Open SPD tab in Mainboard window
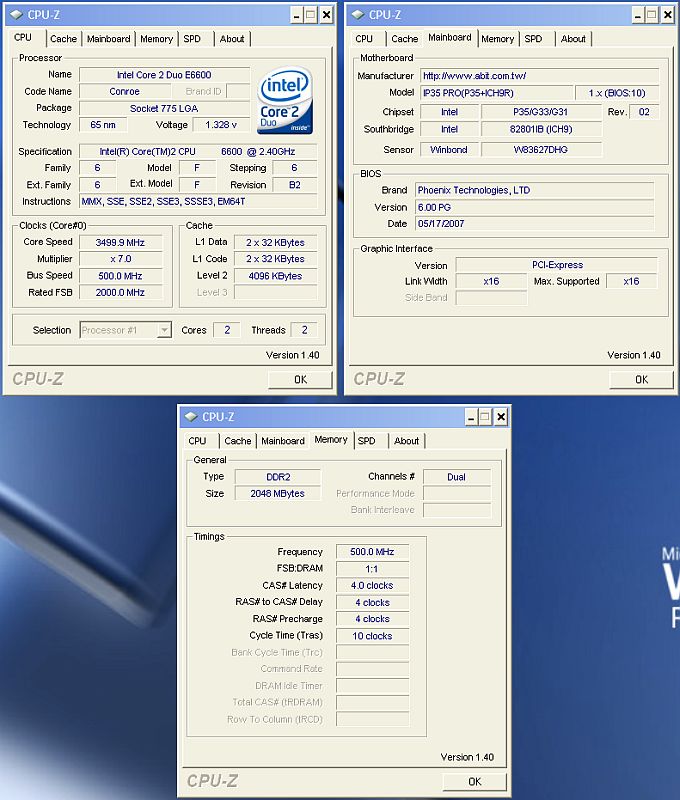680x800 pixels. point(533,39)
